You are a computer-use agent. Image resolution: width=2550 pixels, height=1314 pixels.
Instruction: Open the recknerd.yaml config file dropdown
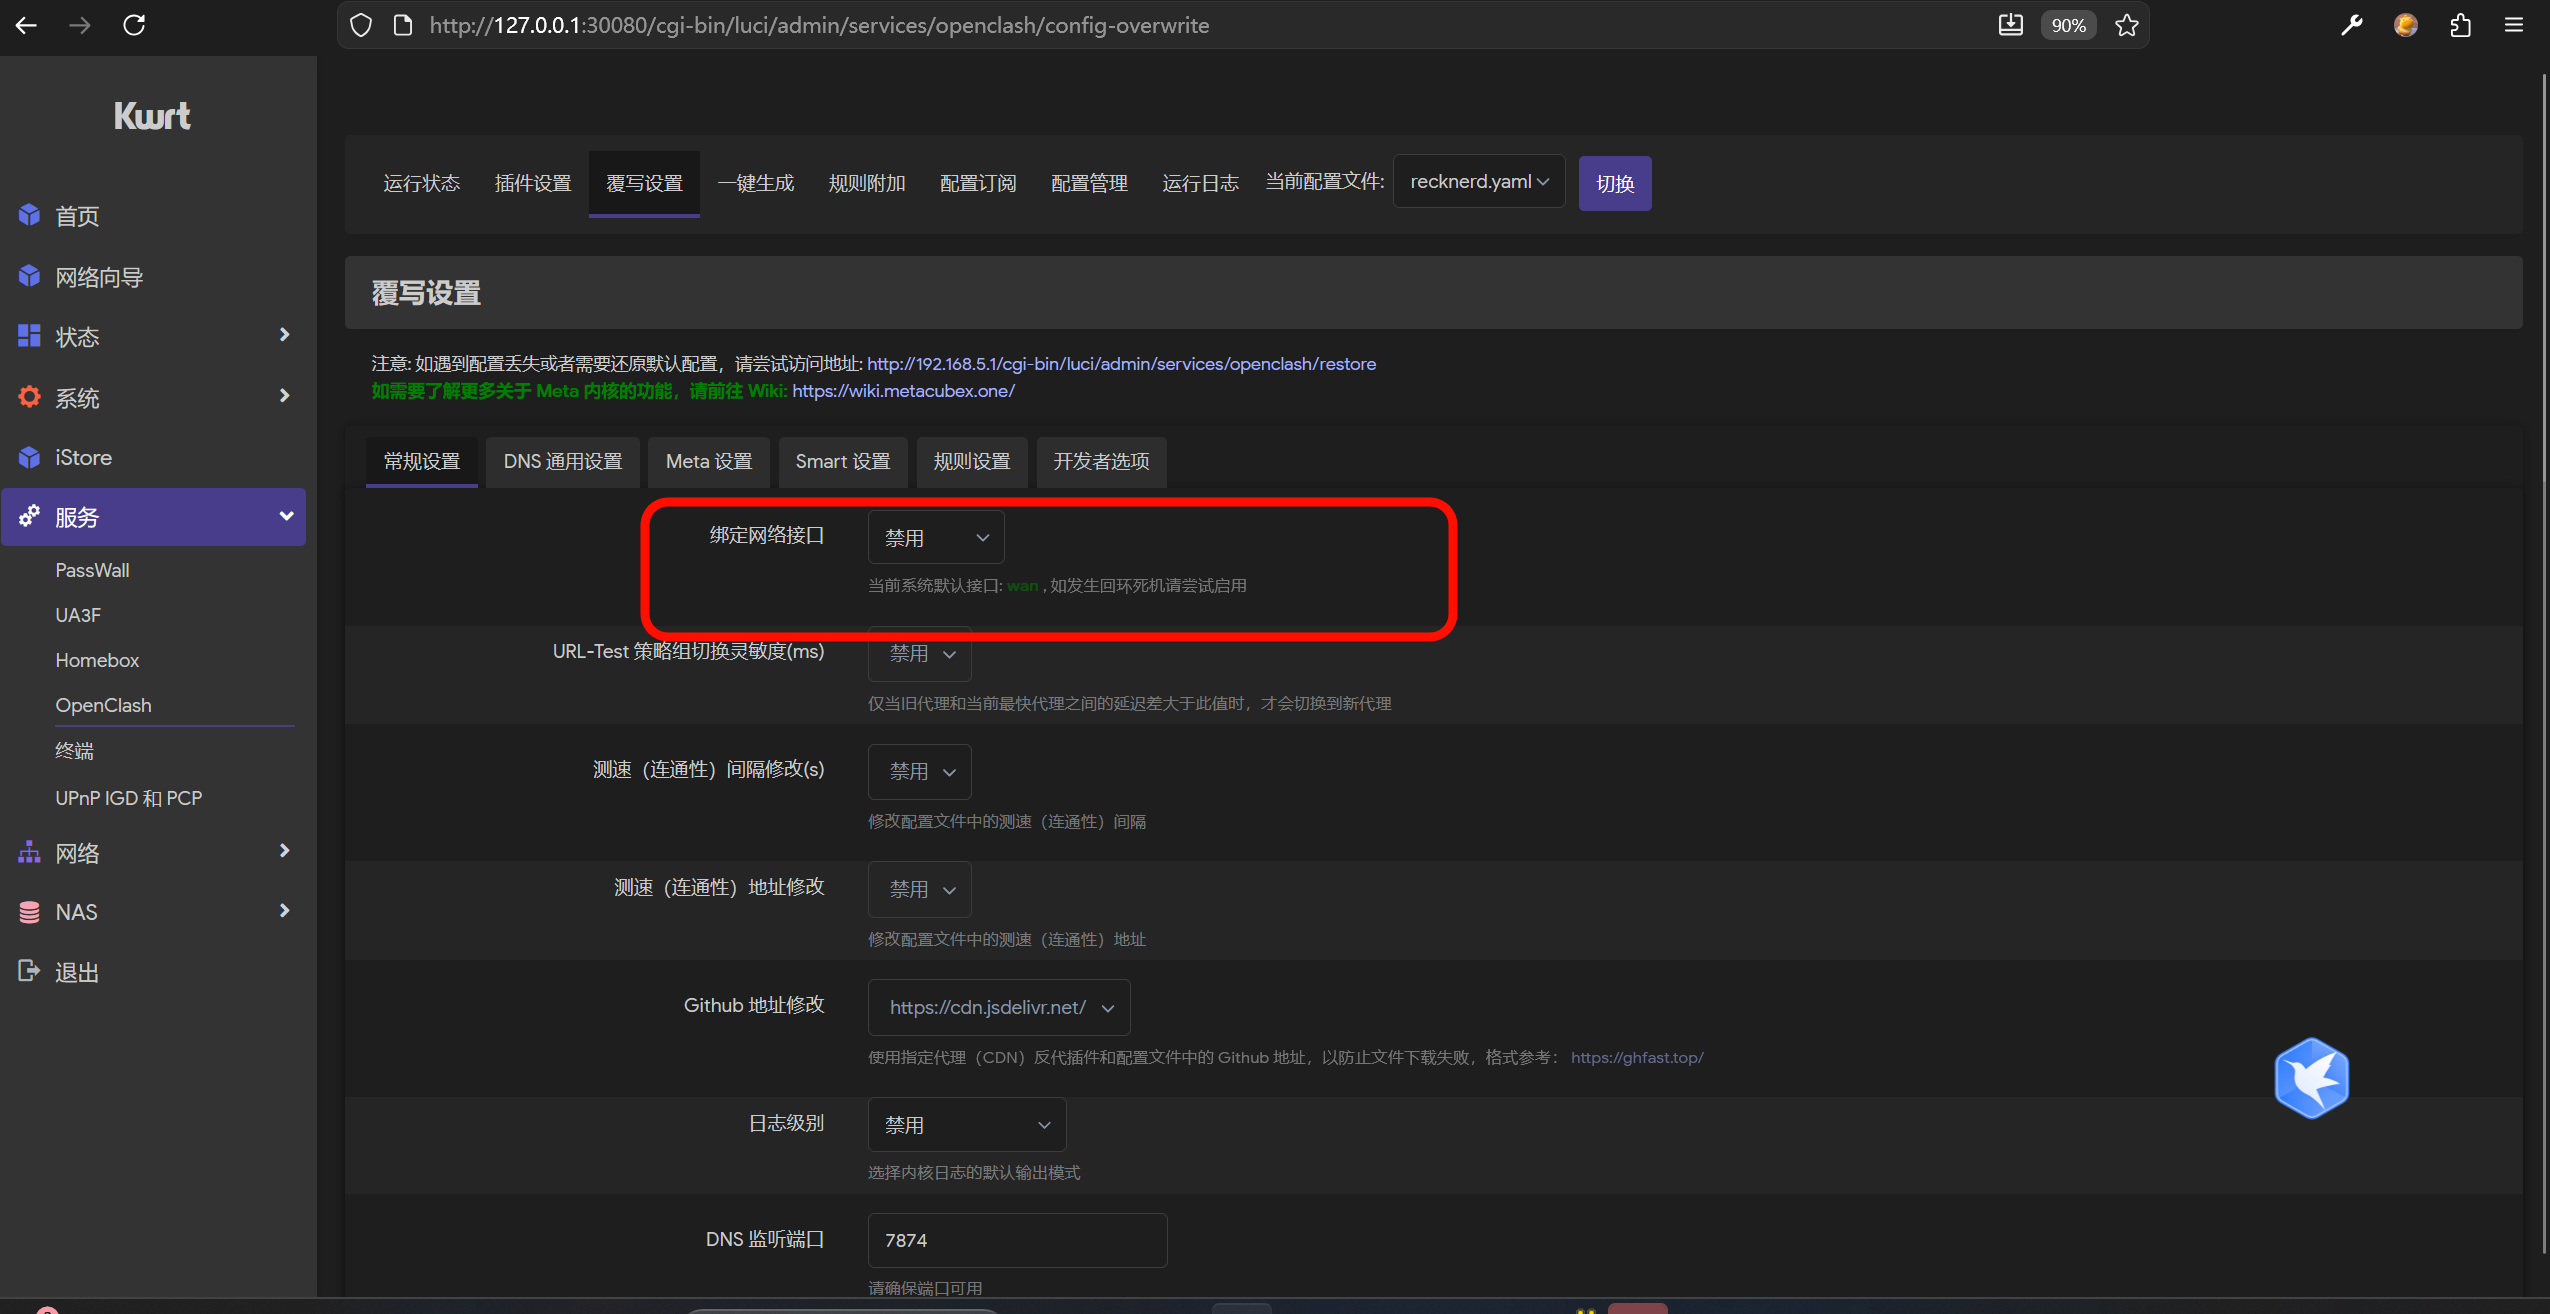(1478, 182)
